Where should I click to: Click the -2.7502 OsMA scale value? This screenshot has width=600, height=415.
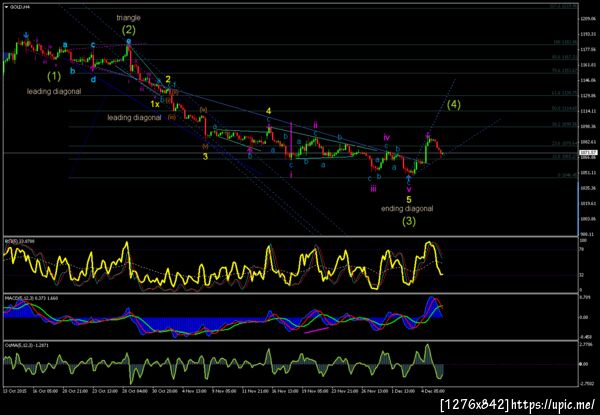click(587, 382)
